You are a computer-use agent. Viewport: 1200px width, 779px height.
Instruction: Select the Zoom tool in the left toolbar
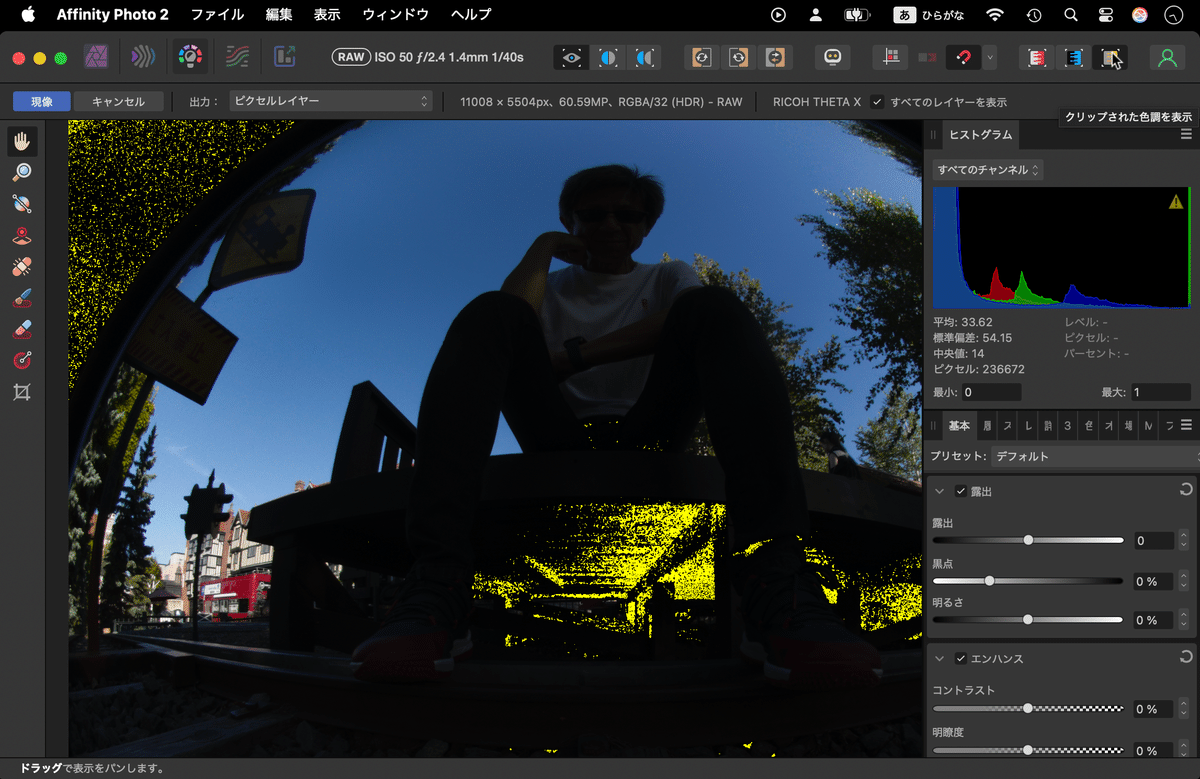pyautogui.click(x=23, y=171)
